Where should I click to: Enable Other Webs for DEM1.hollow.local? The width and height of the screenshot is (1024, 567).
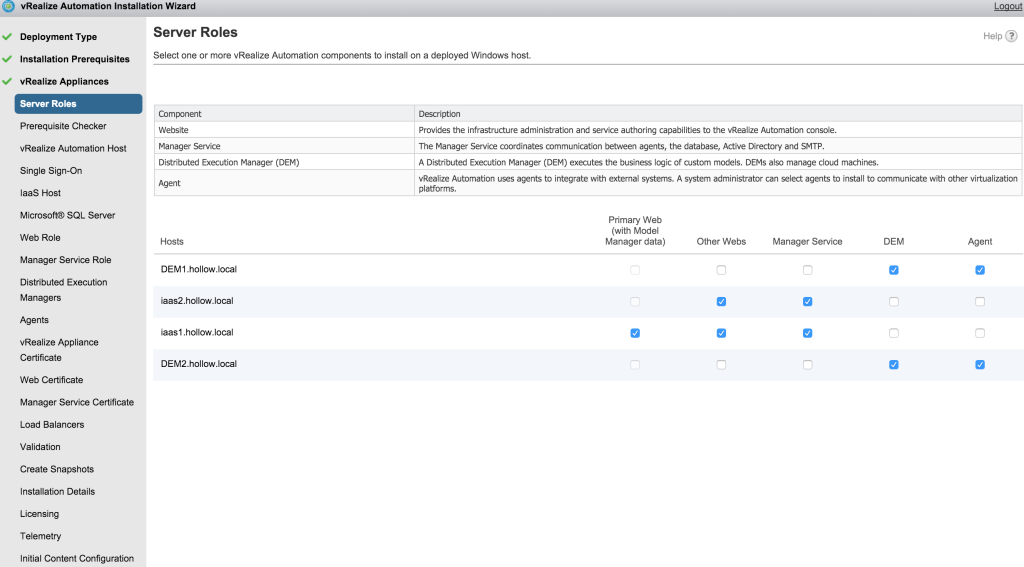pyautogui.click(x=721, y=270)
